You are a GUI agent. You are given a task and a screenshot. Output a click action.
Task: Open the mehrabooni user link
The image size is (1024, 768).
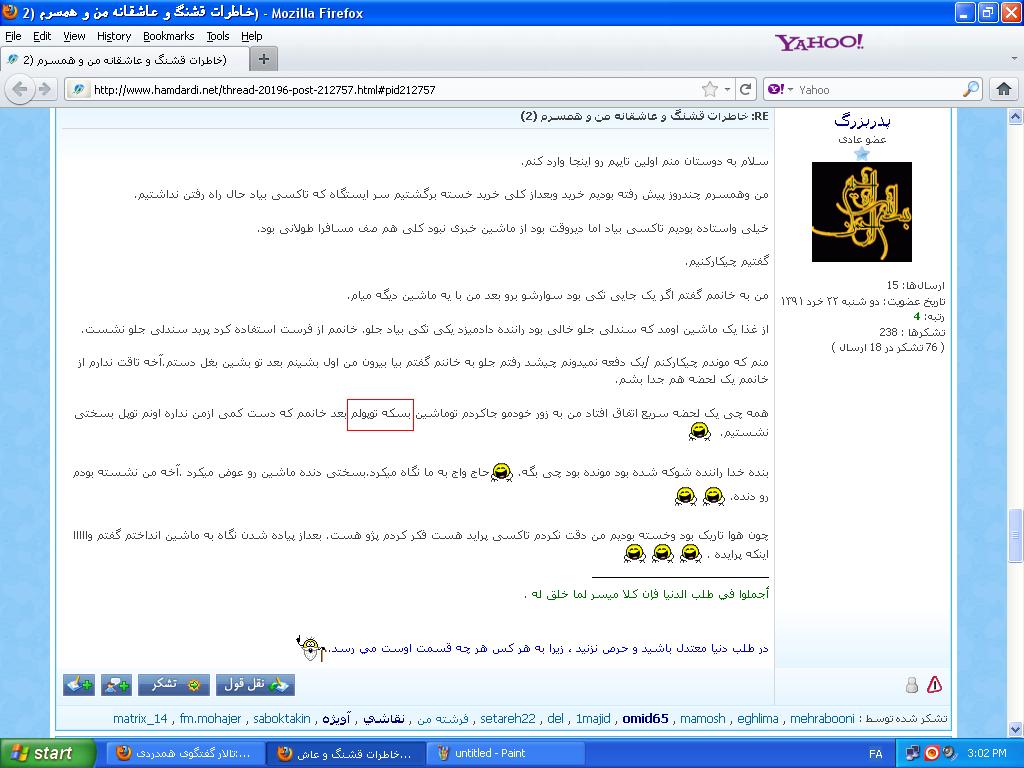822,718
